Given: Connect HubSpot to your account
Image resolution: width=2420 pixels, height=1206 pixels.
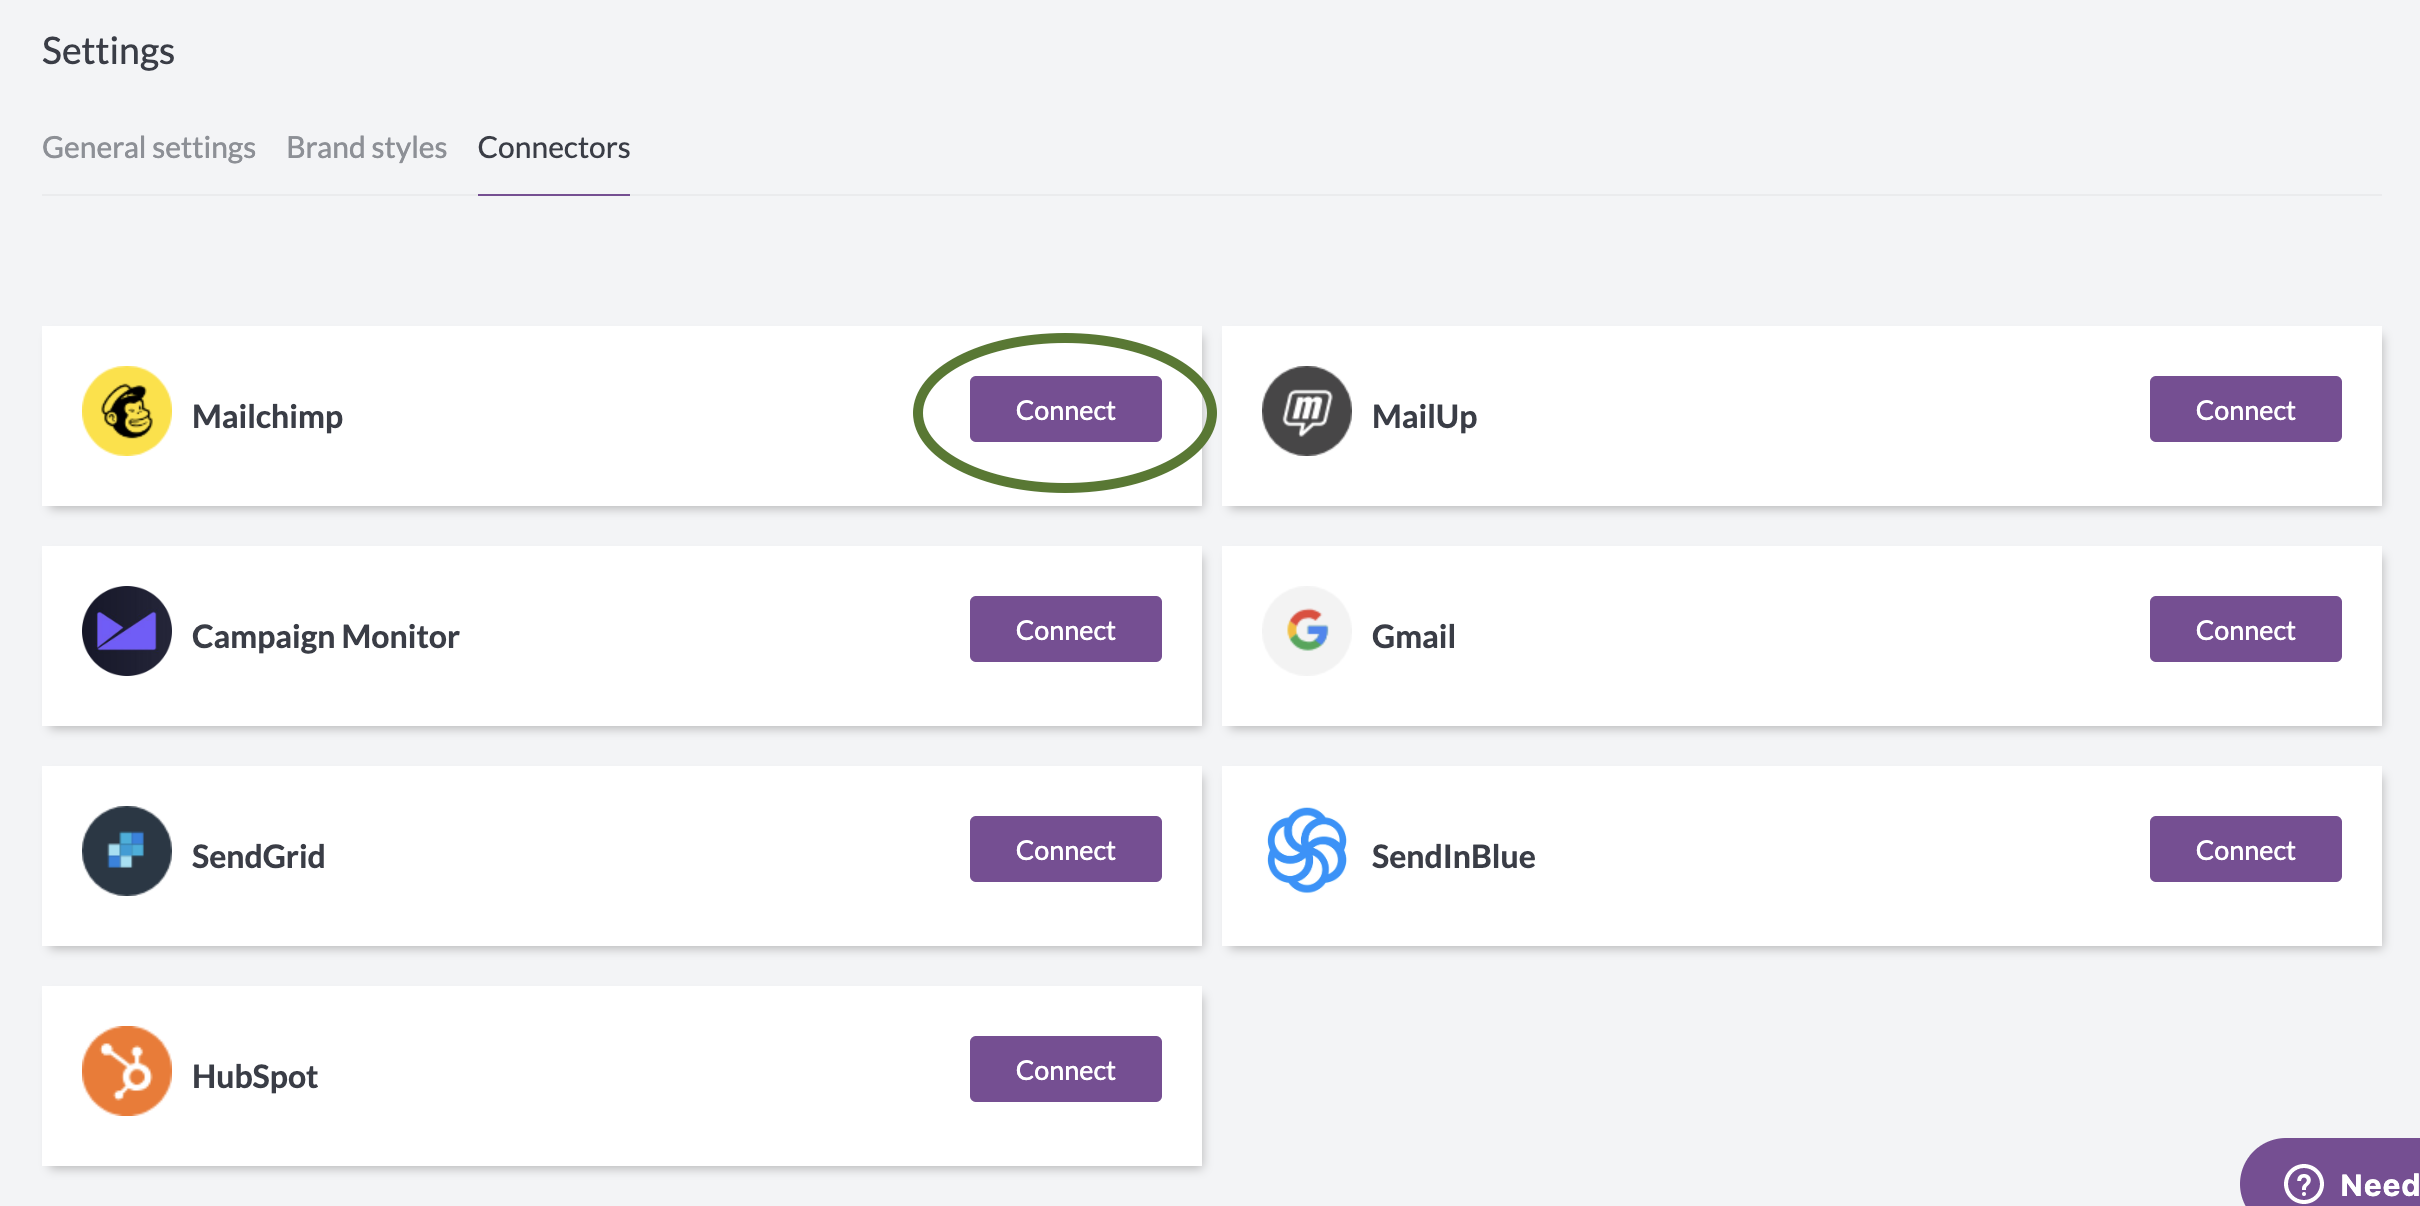Looking at the screenshot, I should (x=1065, y=1070).
